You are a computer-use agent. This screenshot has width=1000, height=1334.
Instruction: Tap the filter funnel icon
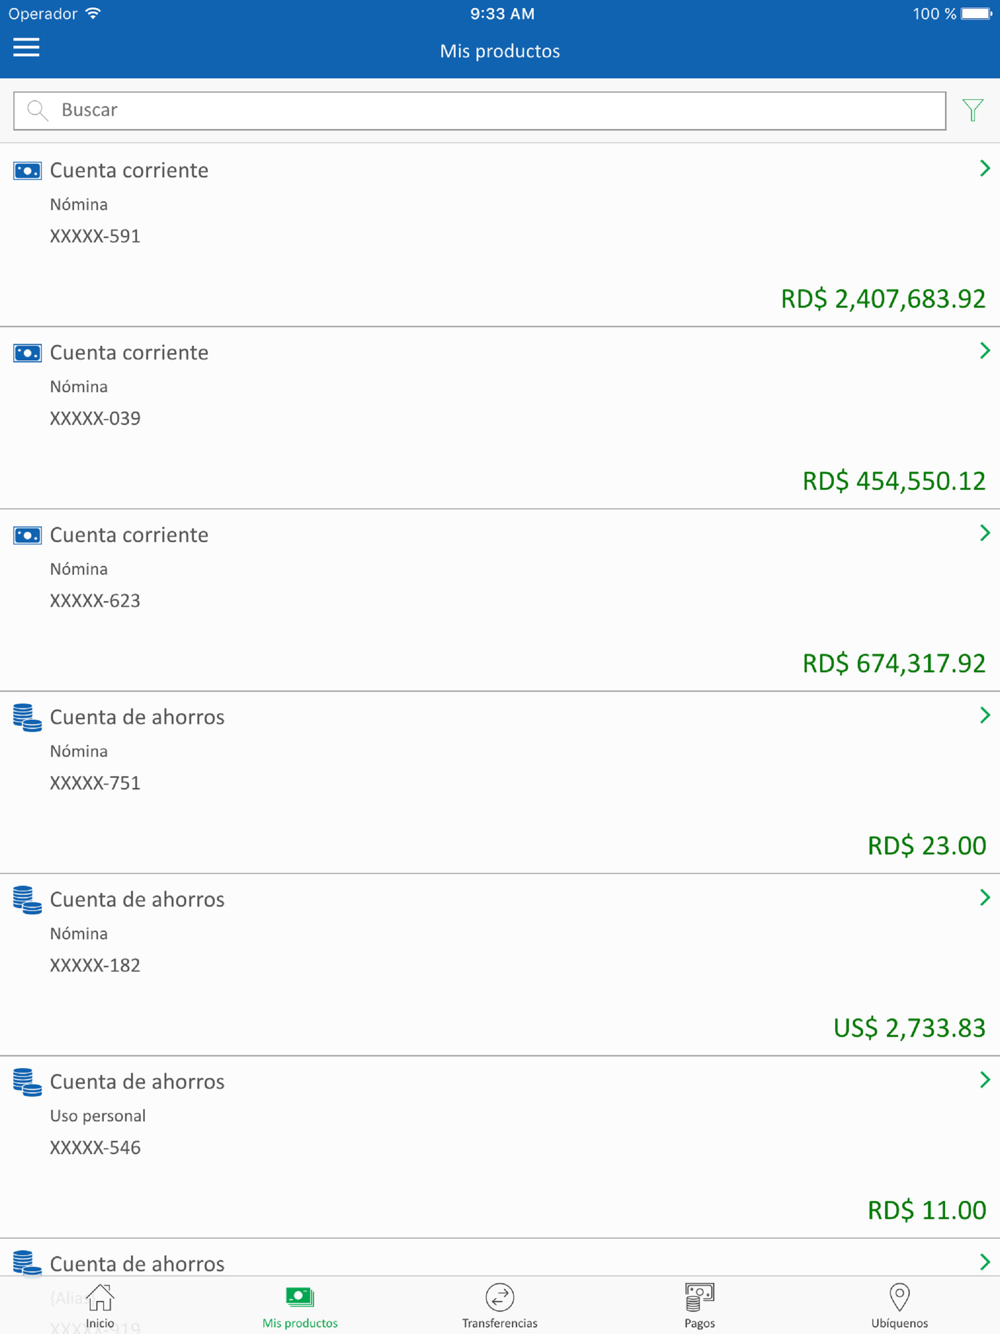point(972,110)
